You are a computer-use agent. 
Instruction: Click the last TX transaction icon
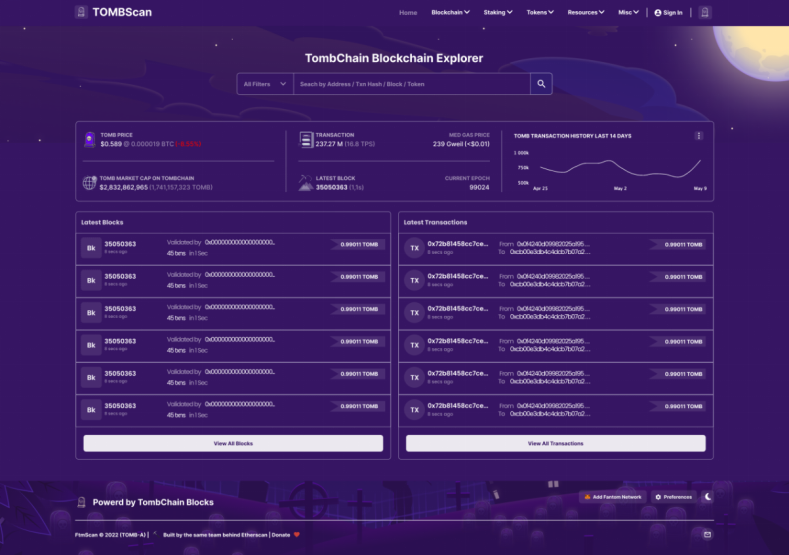(x=415, y=410)
